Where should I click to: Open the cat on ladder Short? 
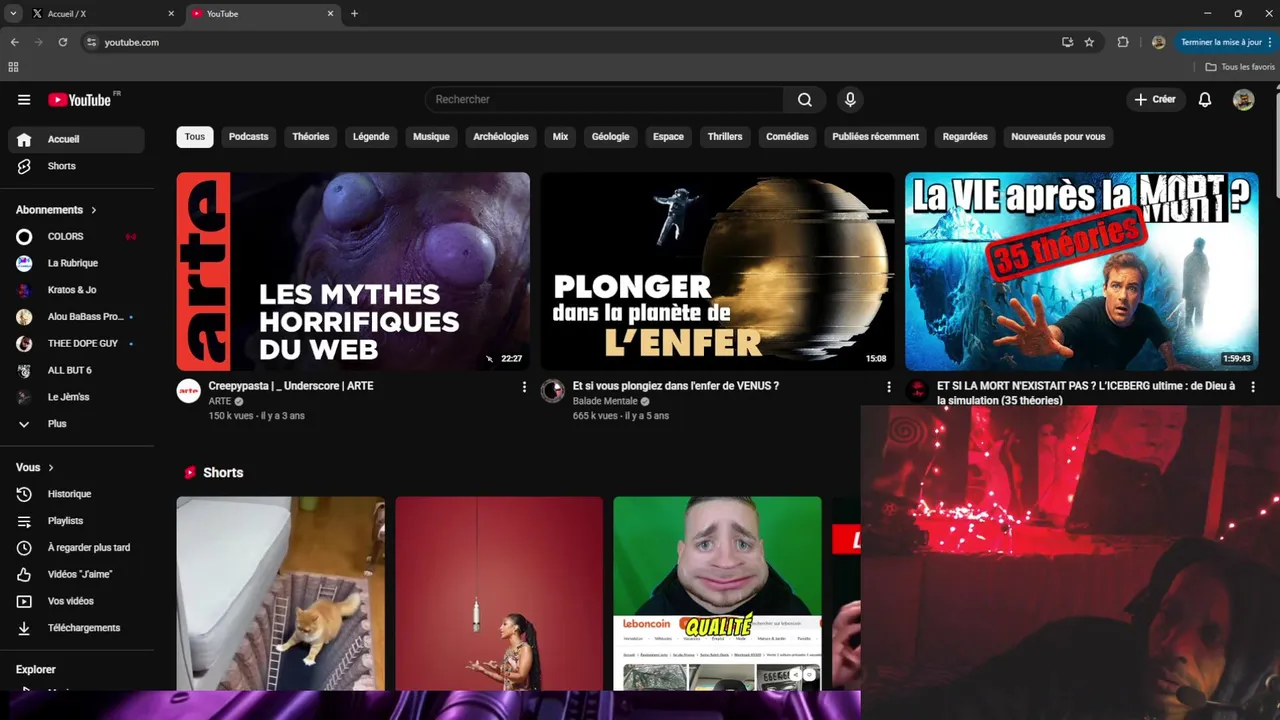click(x=281, y=594)
